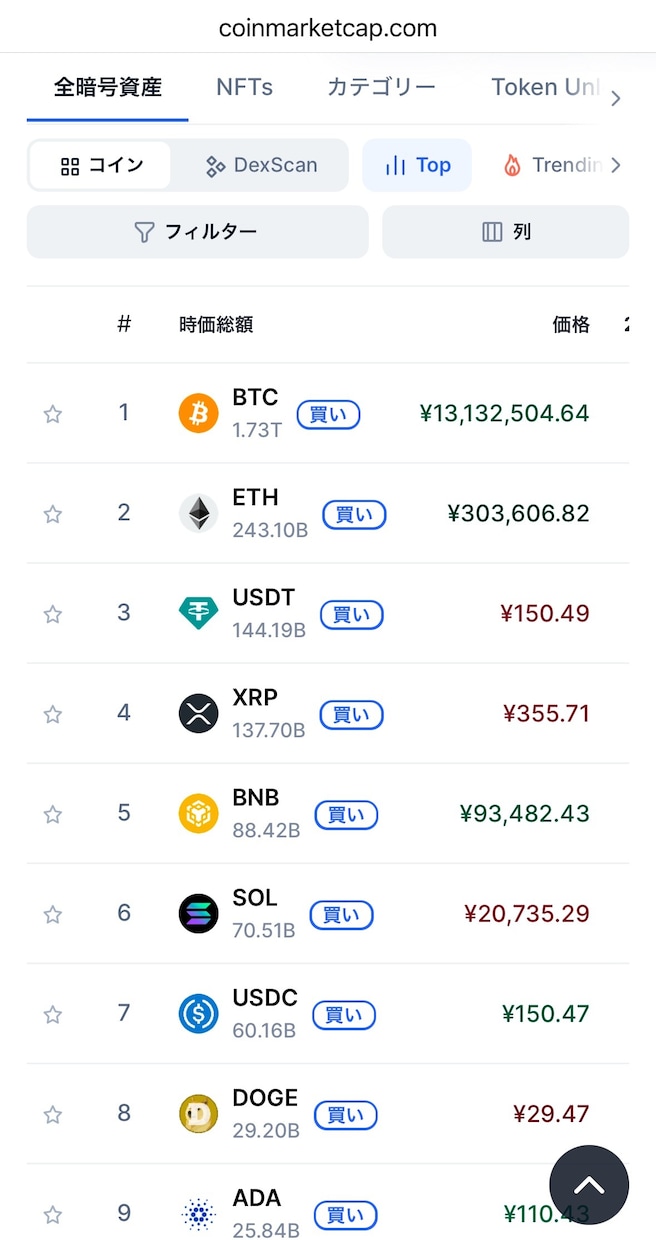Open the Ethereum diamond logo
This screenshot has height=1240, width=656.
(x=198, y=513)
